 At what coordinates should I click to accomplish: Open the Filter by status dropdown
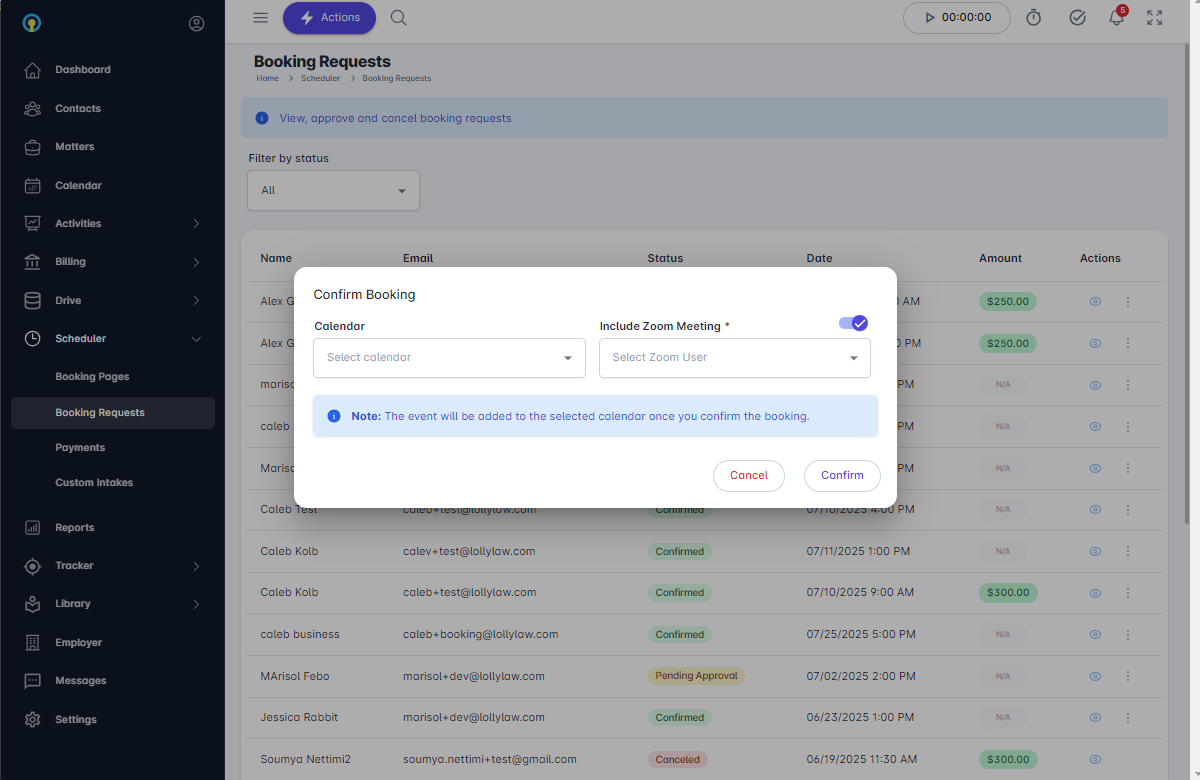pos(333,190)
